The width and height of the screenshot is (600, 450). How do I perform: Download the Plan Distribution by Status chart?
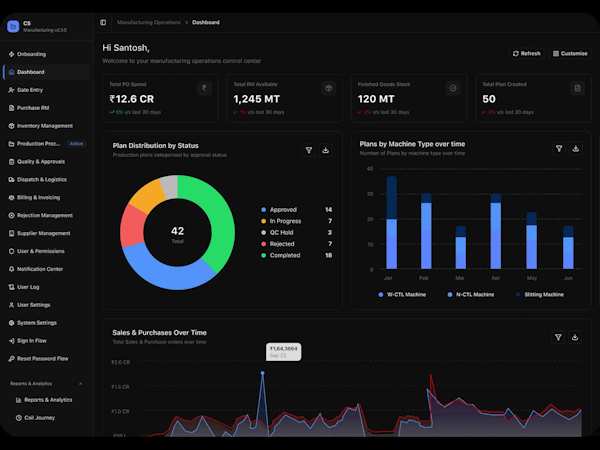point(326,150)
